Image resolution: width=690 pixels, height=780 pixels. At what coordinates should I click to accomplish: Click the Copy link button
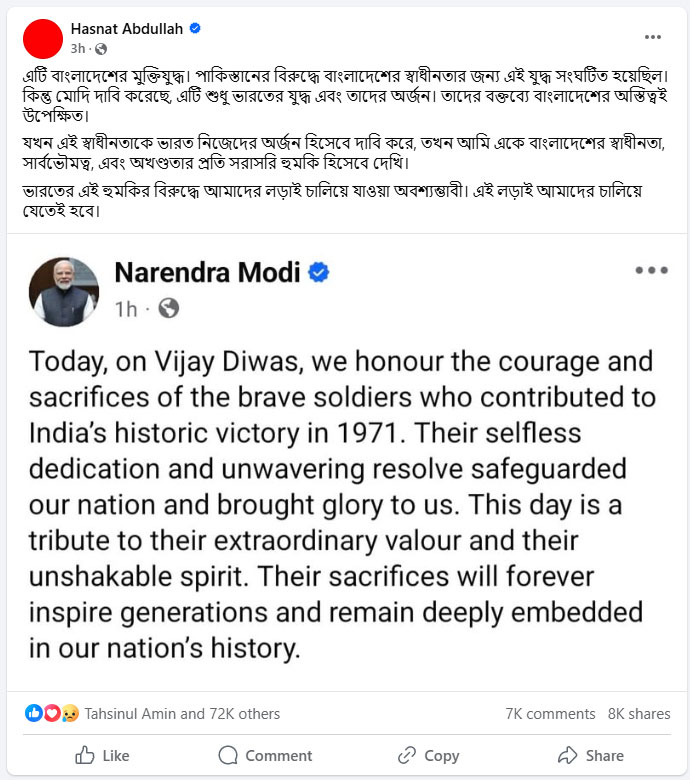pos(428,755)
